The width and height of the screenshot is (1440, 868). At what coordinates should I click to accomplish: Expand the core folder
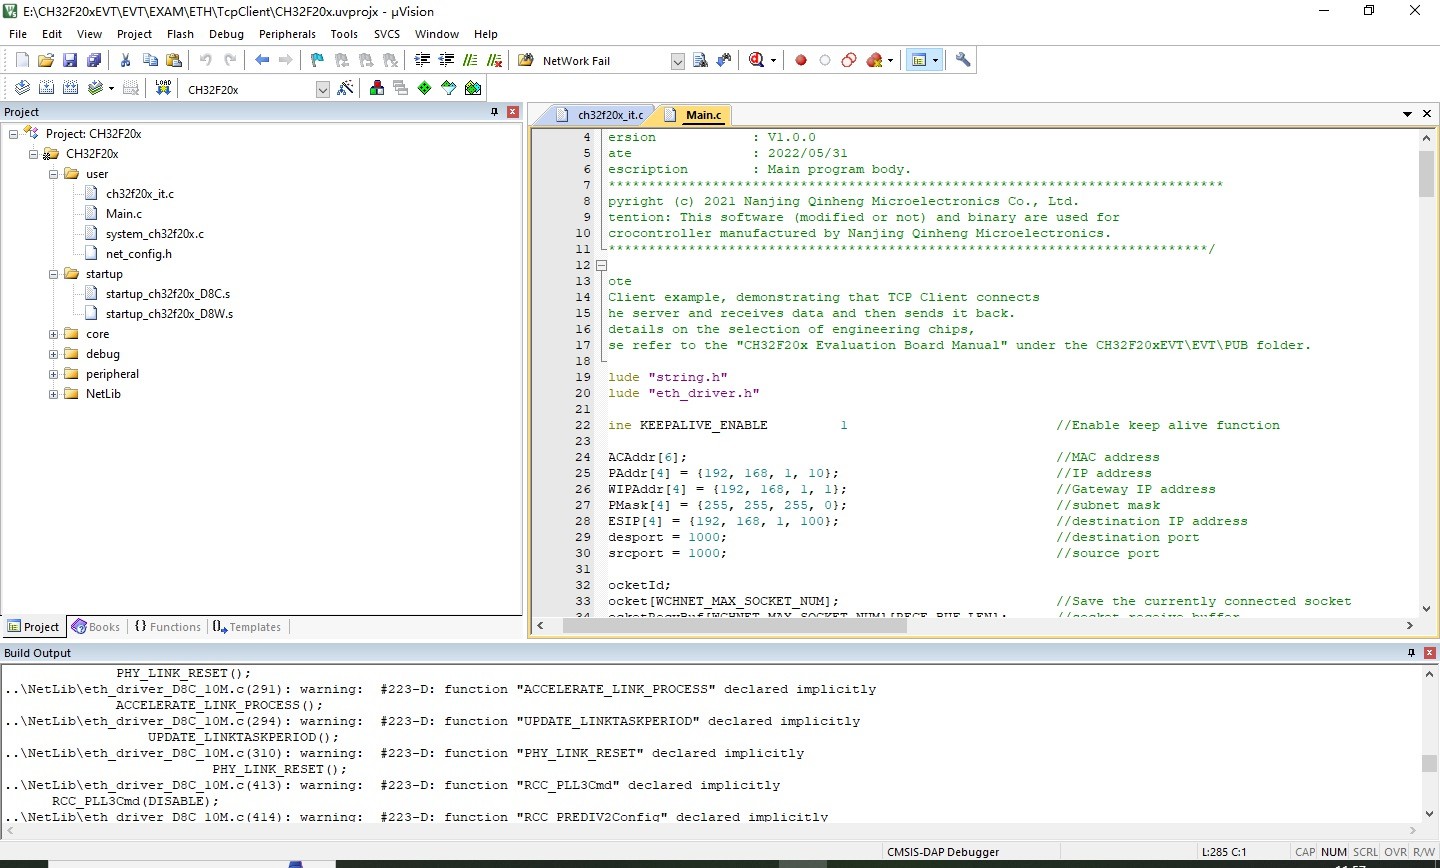click(x=54, y=334)
